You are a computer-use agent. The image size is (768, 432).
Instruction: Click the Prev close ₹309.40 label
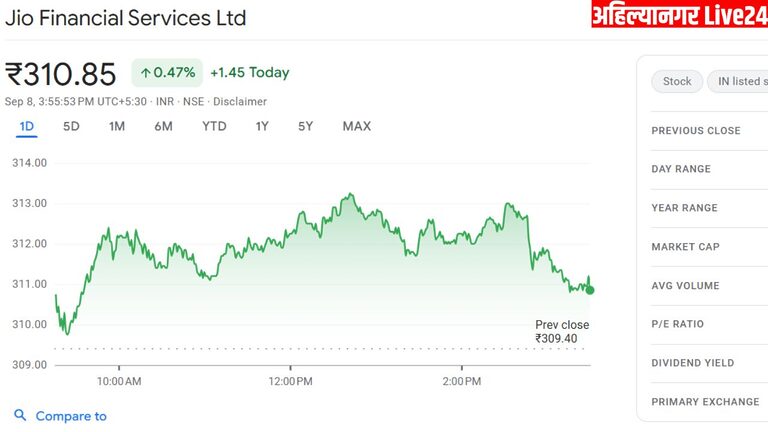tap(562, 332)
